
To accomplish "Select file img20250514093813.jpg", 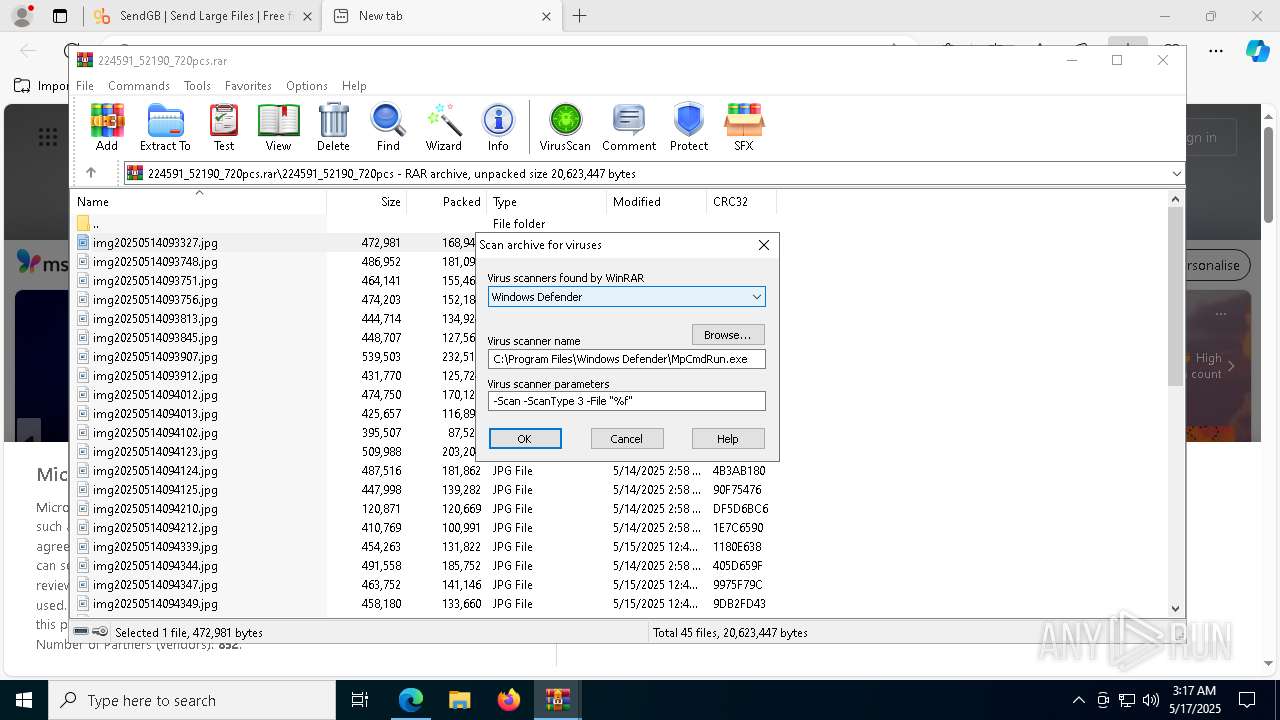I will click(155, 319).
